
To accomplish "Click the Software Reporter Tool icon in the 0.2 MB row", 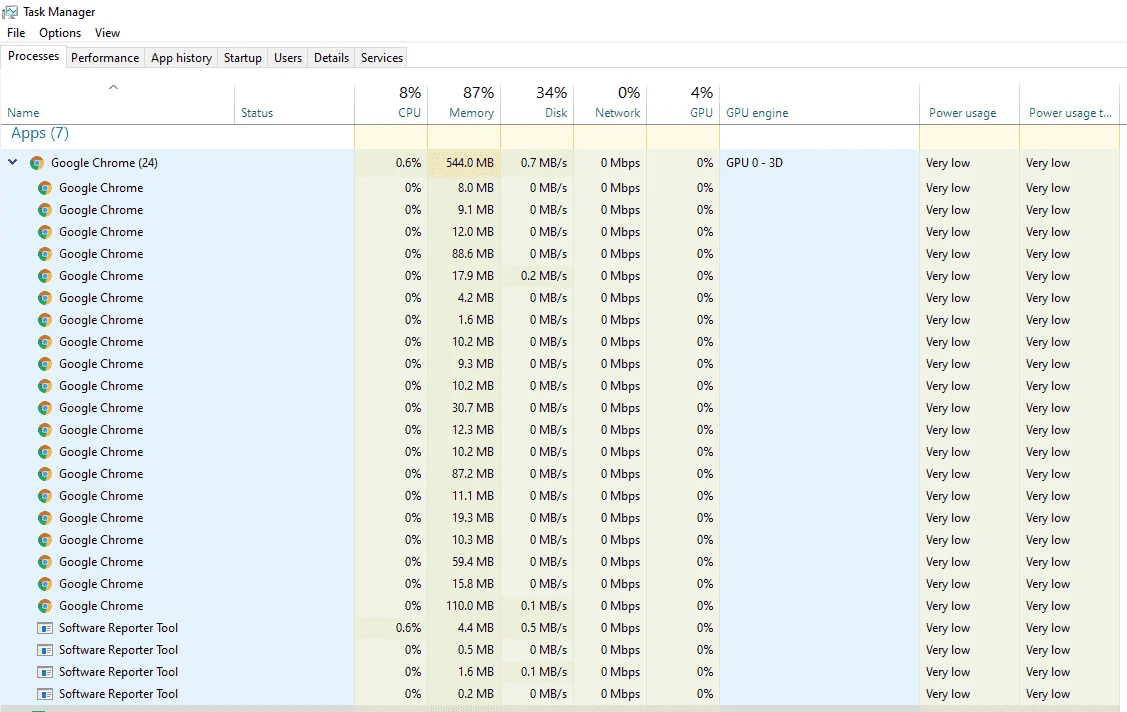I will click(x=45, y=695).
